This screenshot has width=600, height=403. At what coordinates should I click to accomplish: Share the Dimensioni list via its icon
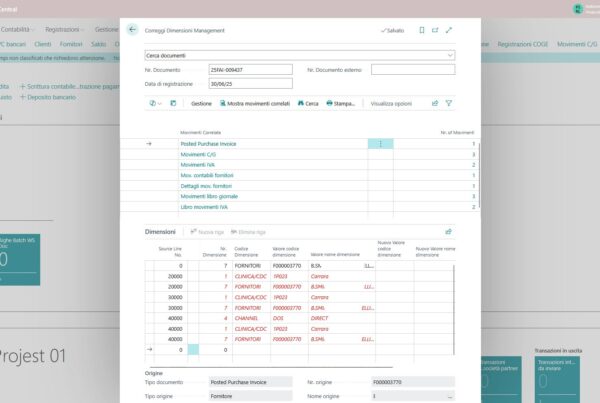(x=448, y=231)
